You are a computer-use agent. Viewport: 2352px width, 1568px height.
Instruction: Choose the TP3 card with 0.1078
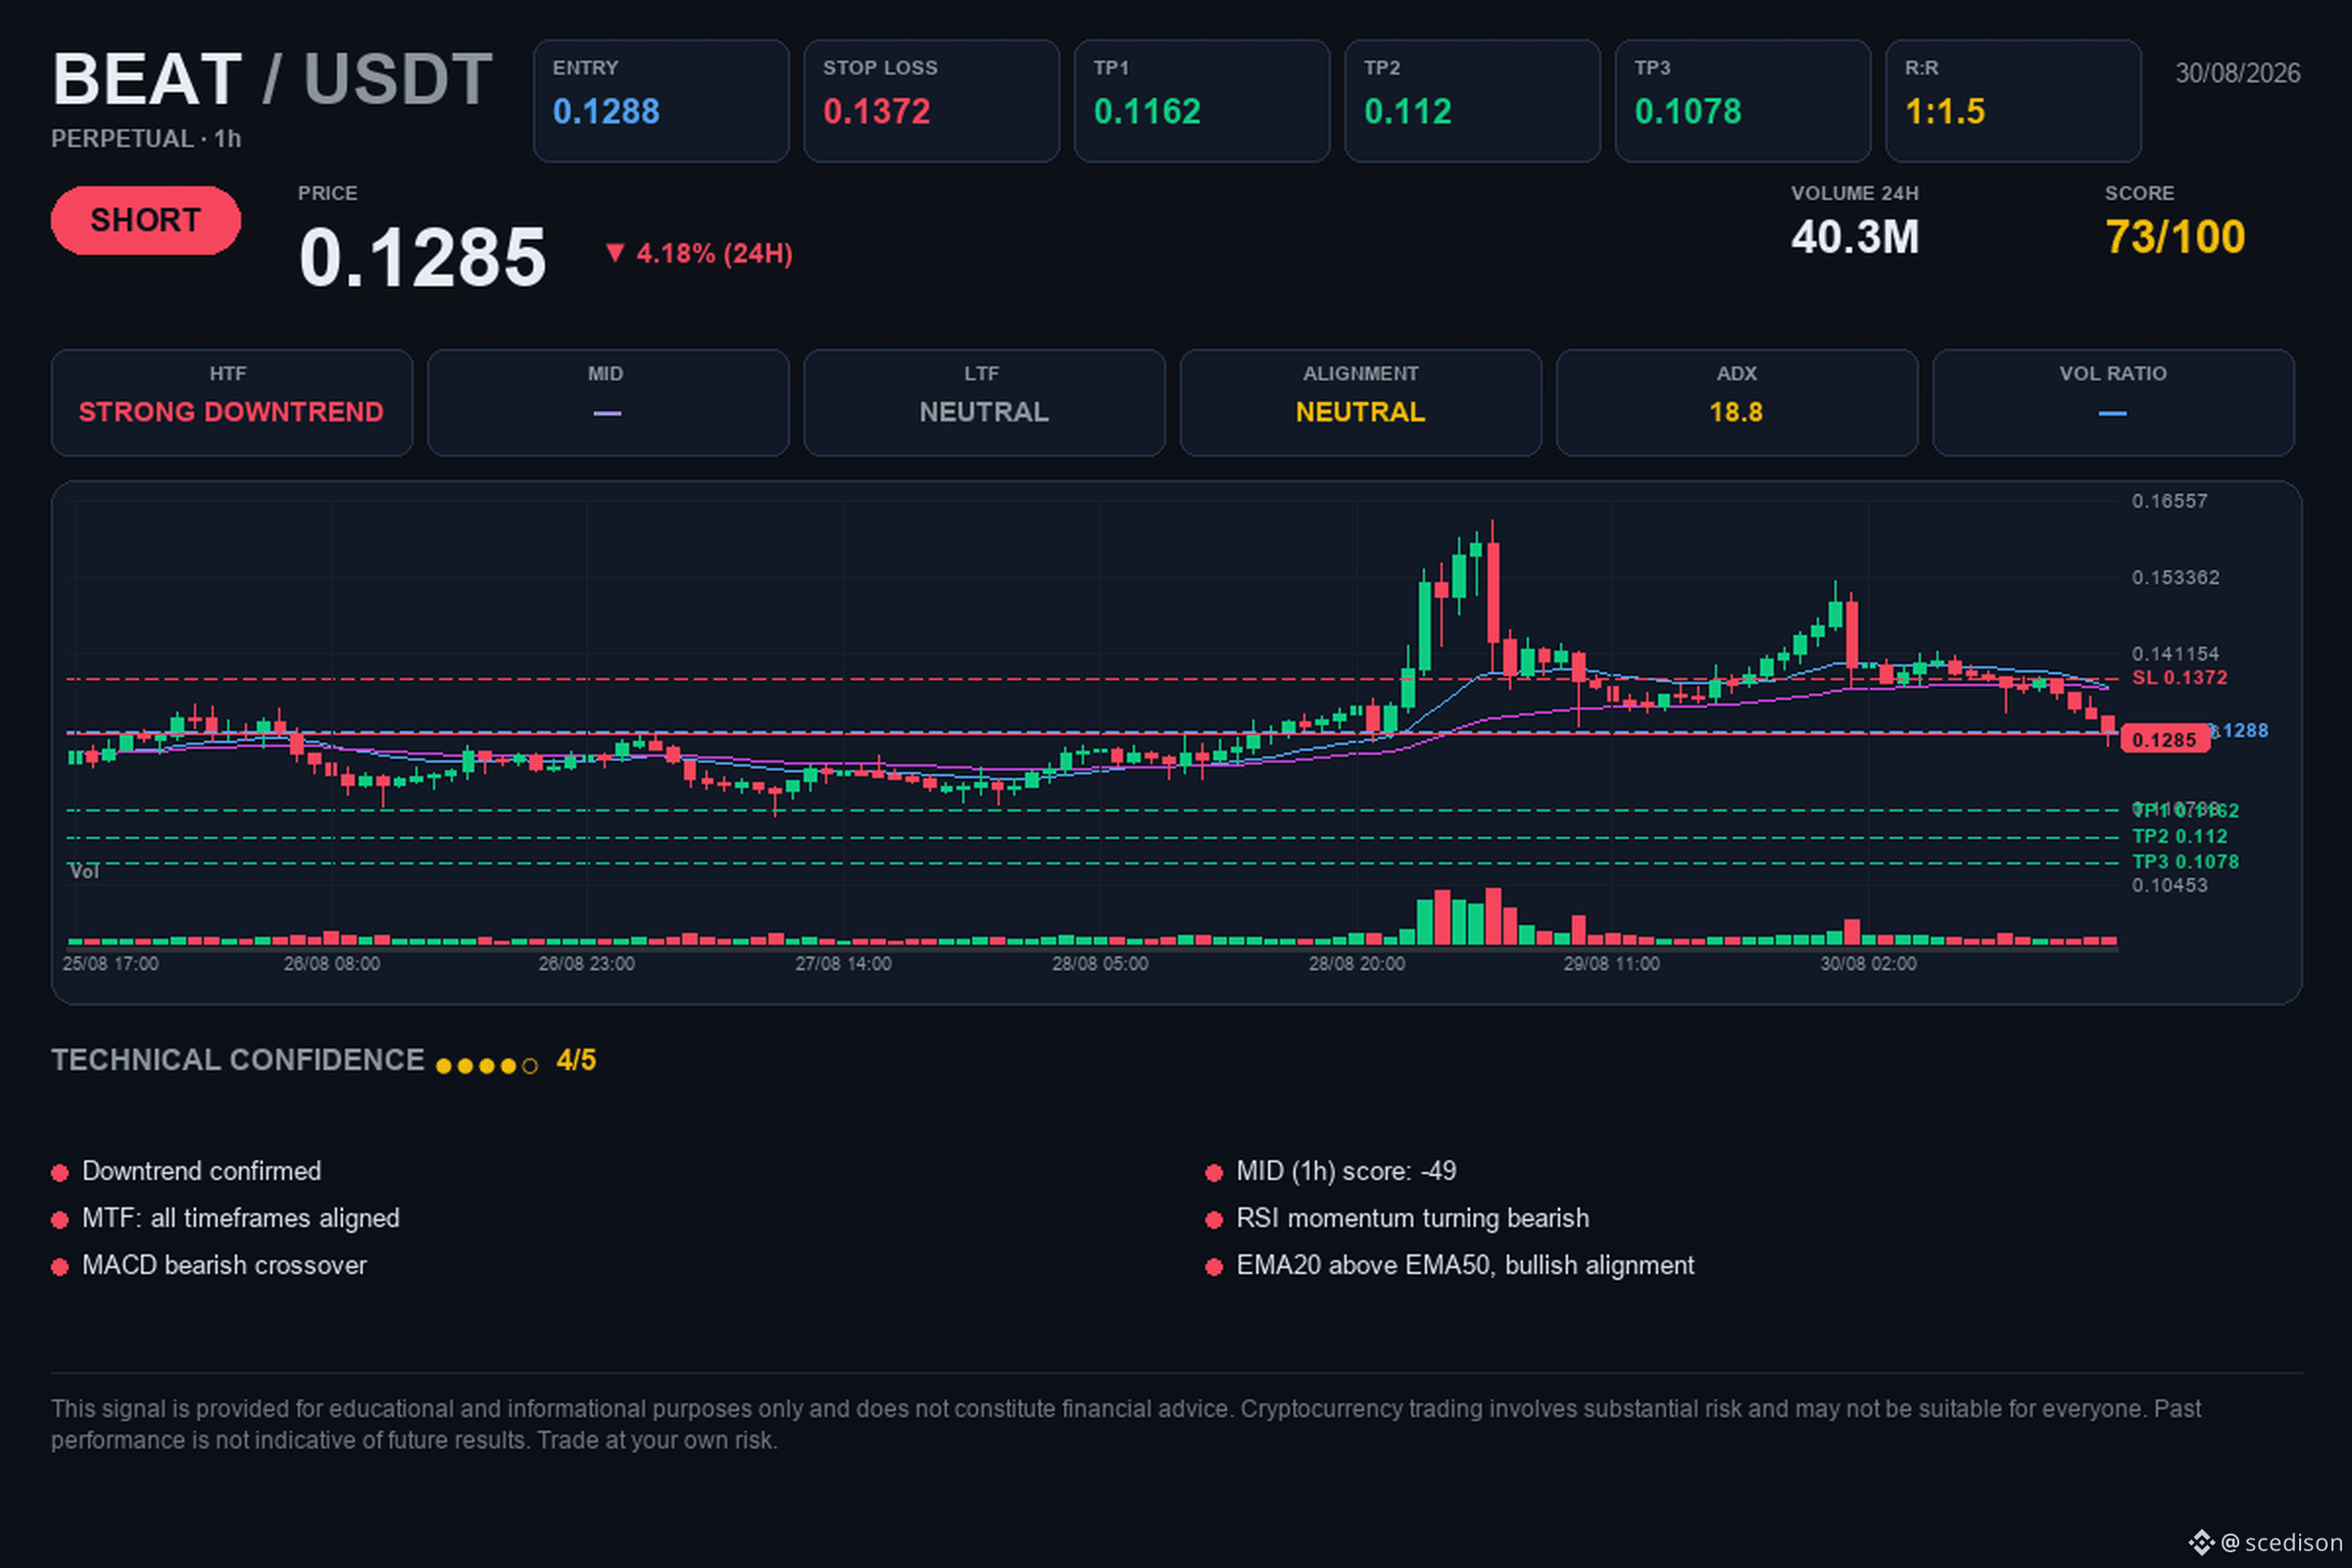click(1743, 101)
